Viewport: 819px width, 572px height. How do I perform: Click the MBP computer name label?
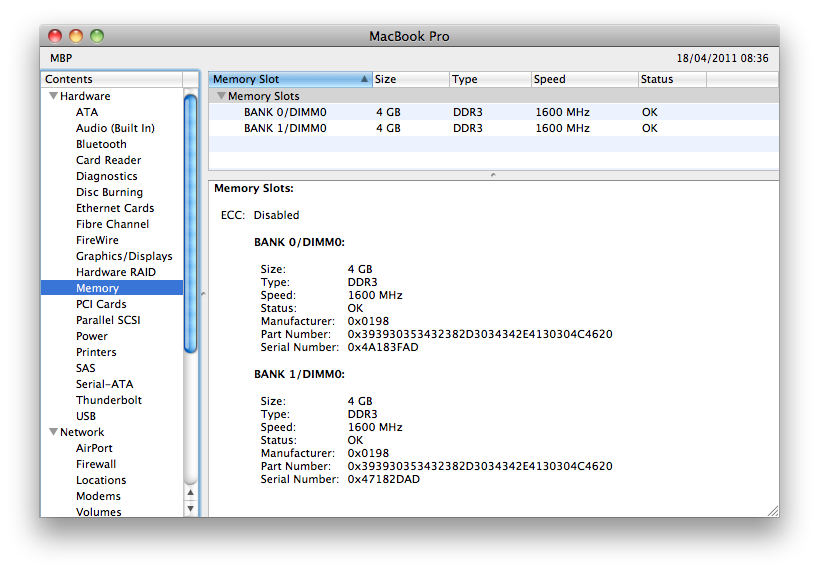click(61, 59)
